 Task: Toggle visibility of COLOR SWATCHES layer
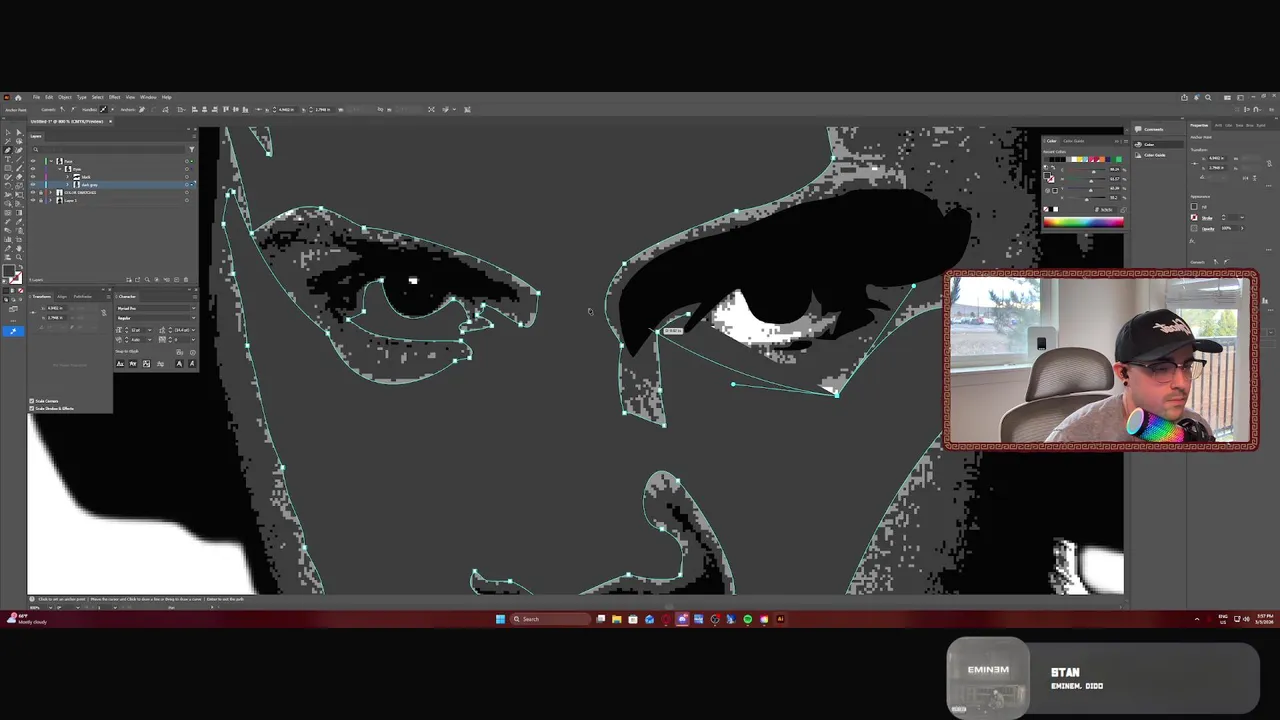click(33, 192)
